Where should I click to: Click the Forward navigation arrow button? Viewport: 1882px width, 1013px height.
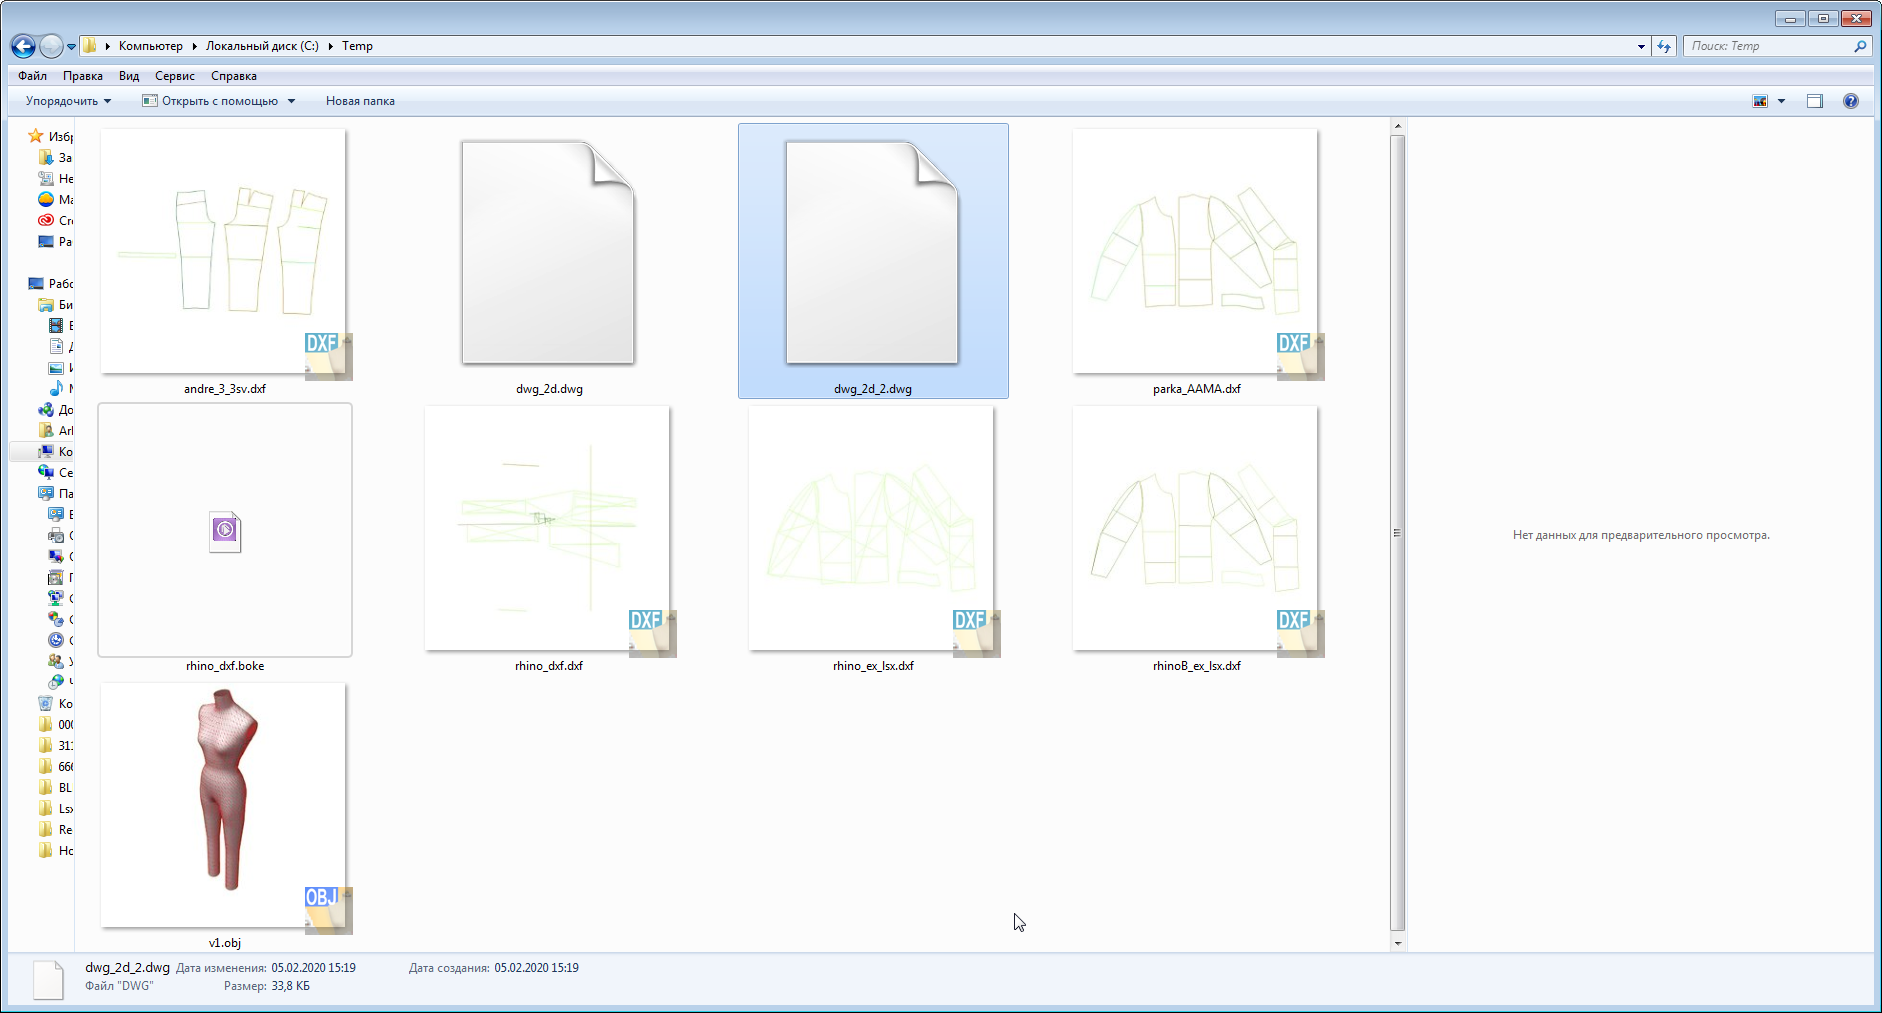pos(51,46)
